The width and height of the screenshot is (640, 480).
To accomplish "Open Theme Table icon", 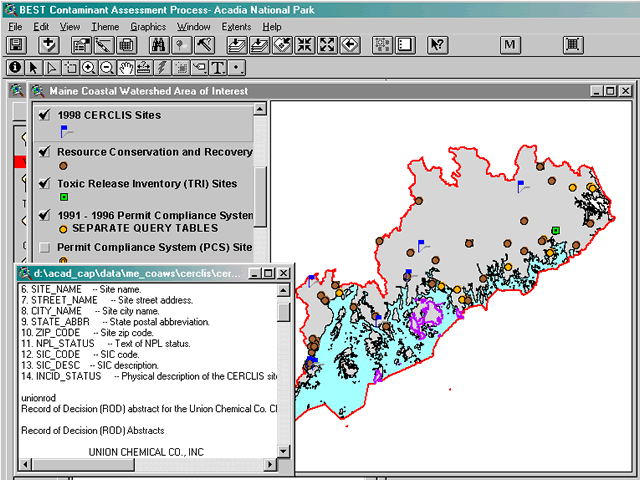I will [127, 45].
